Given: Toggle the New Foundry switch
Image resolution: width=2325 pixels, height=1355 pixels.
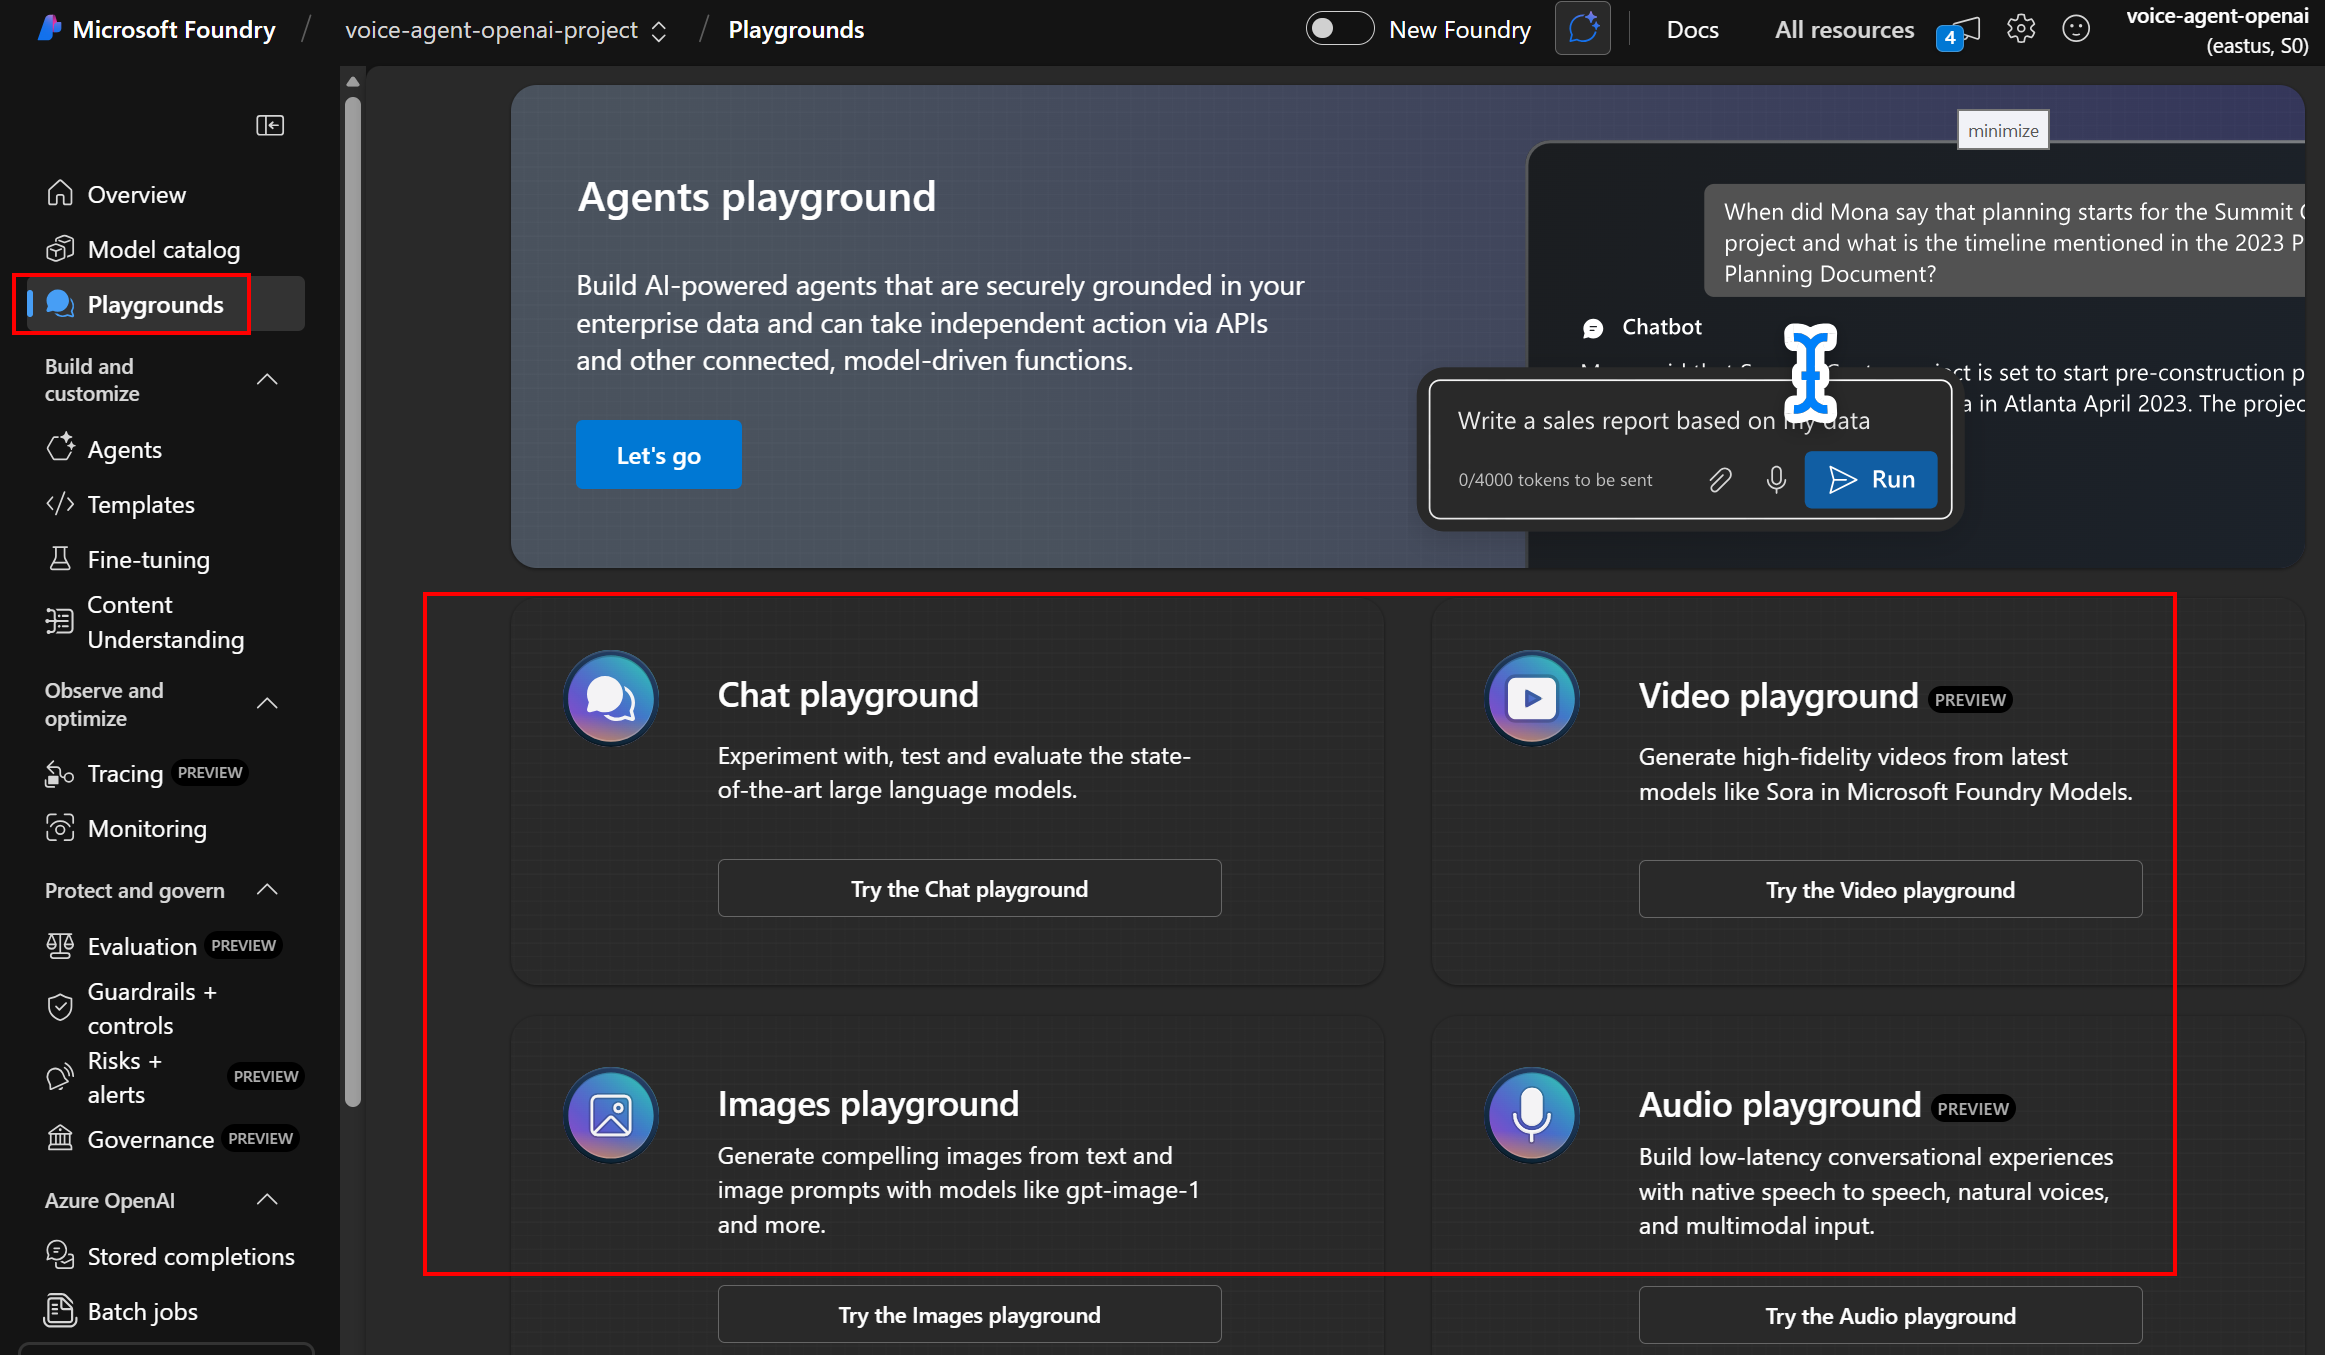Looking at the screenshot, I should [x=1339, y=29].
